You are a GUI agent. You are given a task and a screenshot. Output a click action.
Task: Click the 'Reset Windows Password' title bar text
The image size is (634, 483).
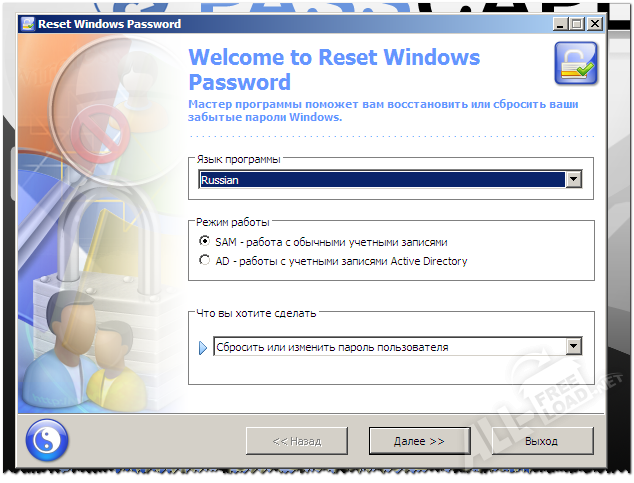pos(110,23)
